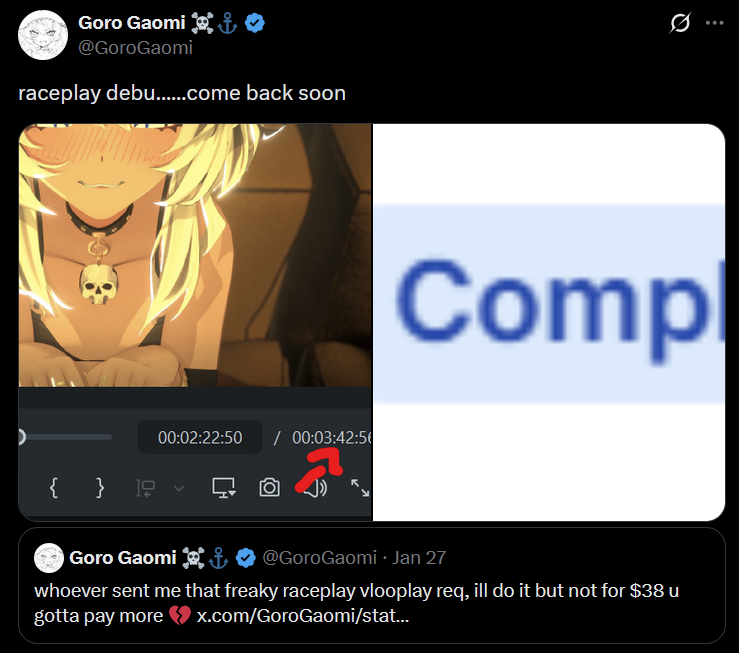Click Goro Gaomi's profile avatar at top
Viewport: 739px width, 653px height.
click(43, 35)
